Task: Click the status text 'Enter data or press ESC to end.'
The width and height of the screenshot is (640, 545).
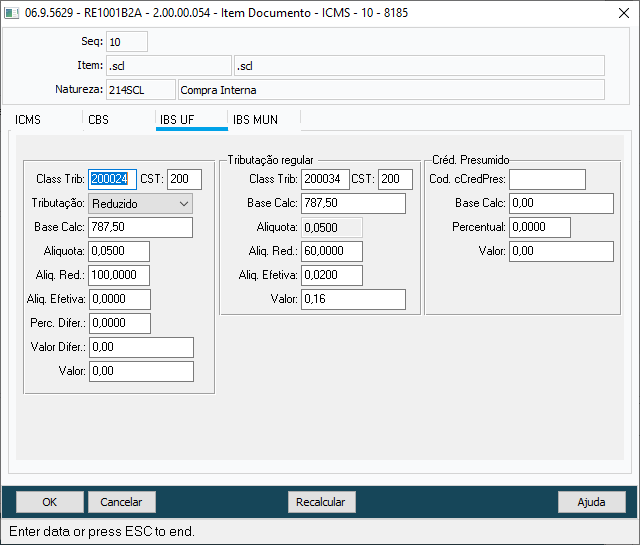Action: (x=102, y=531)
